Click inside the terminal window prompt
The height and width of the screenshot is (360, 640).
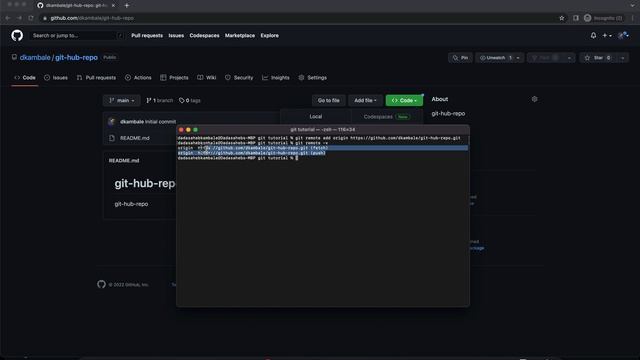297,158
